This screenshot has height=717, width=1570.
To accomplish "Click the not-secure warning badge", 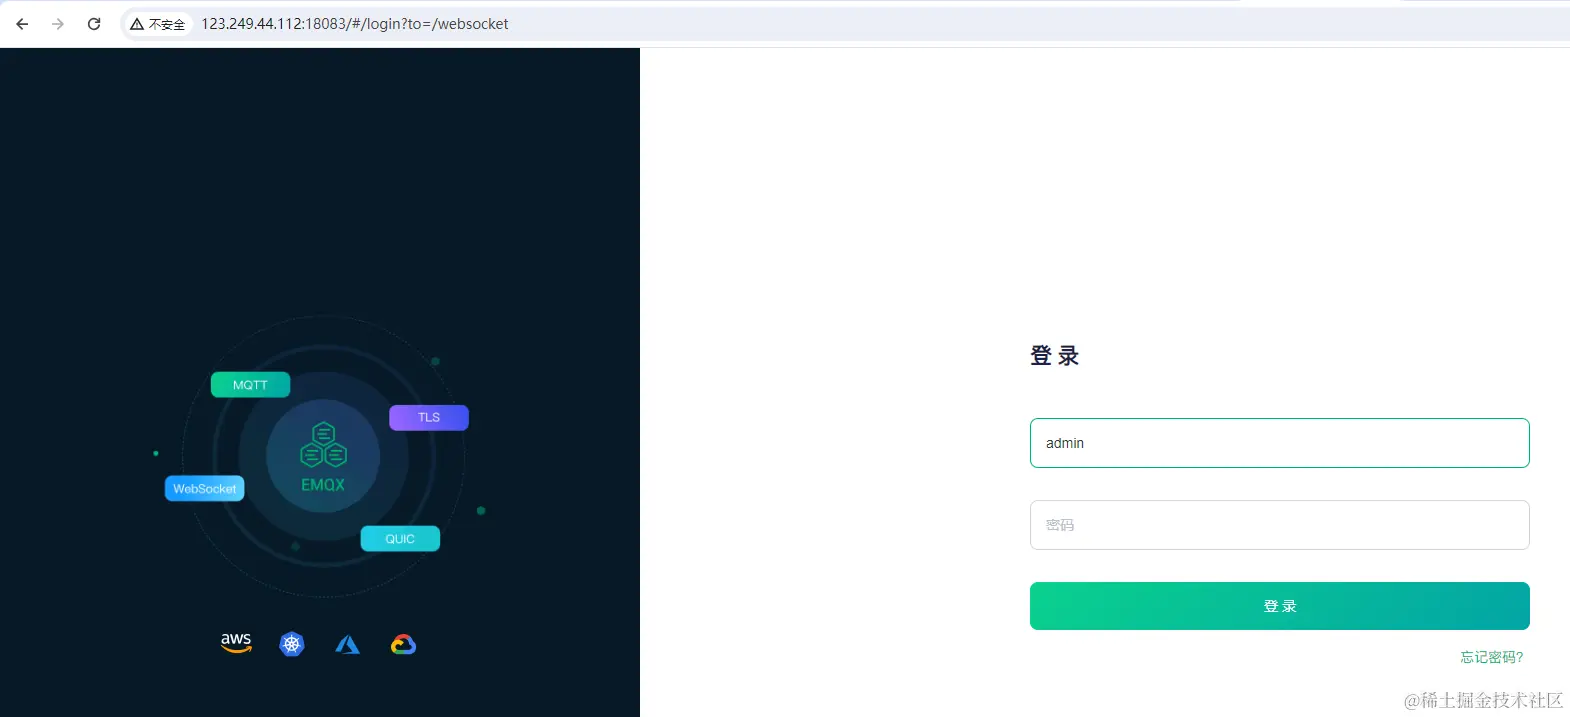I will coord(158,24).
